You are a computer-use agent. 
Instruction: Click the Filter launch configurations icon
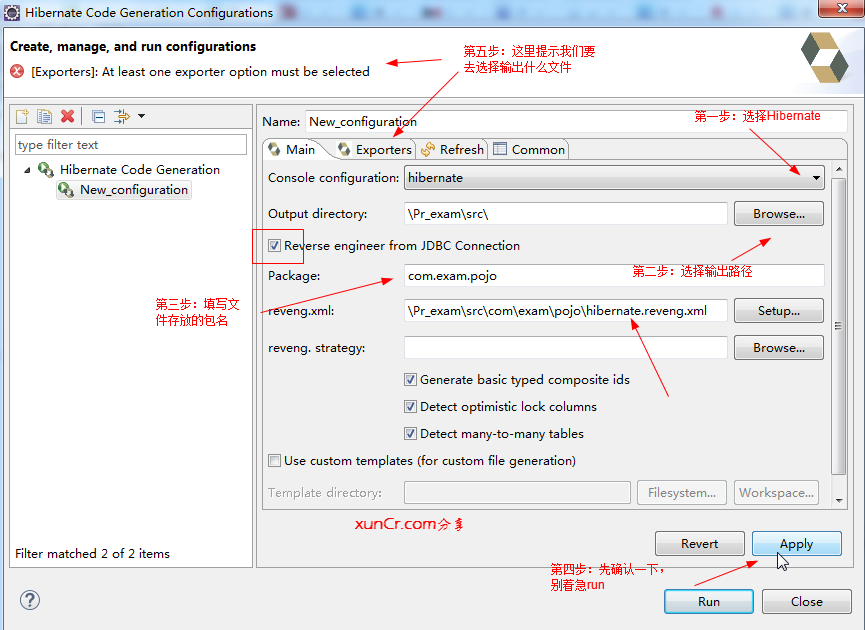tap(121, 116)
